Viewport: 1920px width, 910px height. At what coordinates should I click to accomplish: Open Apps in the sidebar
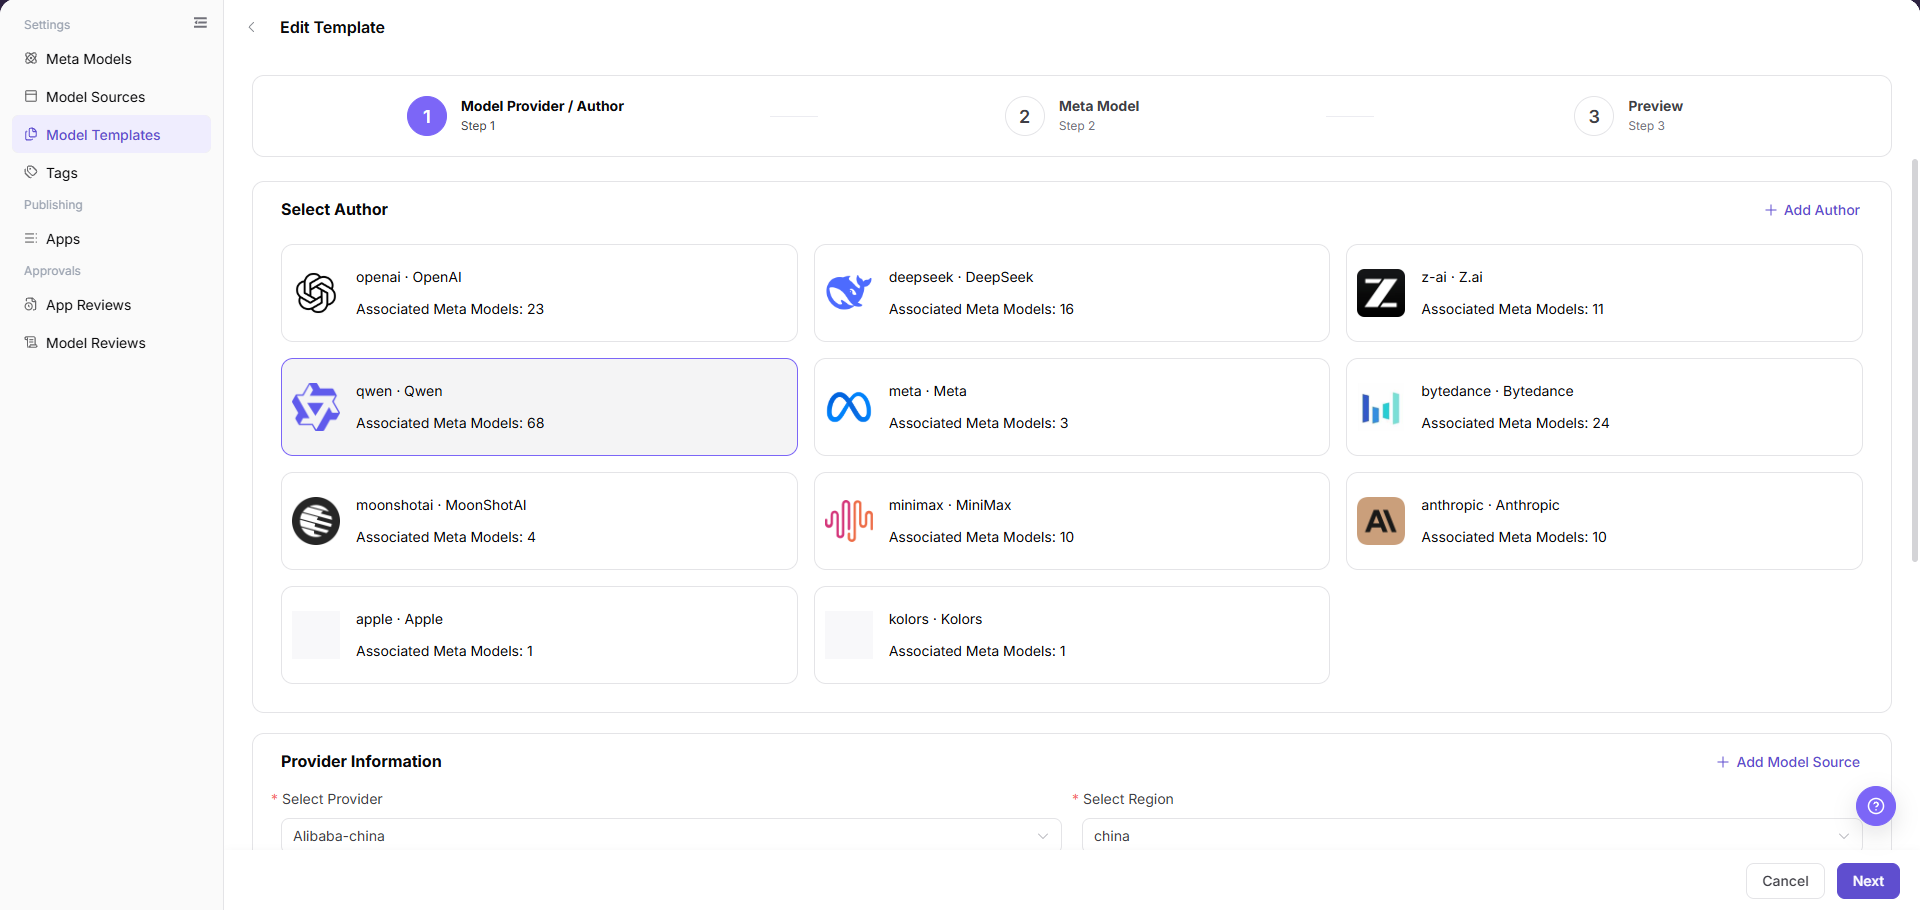tap(111, 239)
